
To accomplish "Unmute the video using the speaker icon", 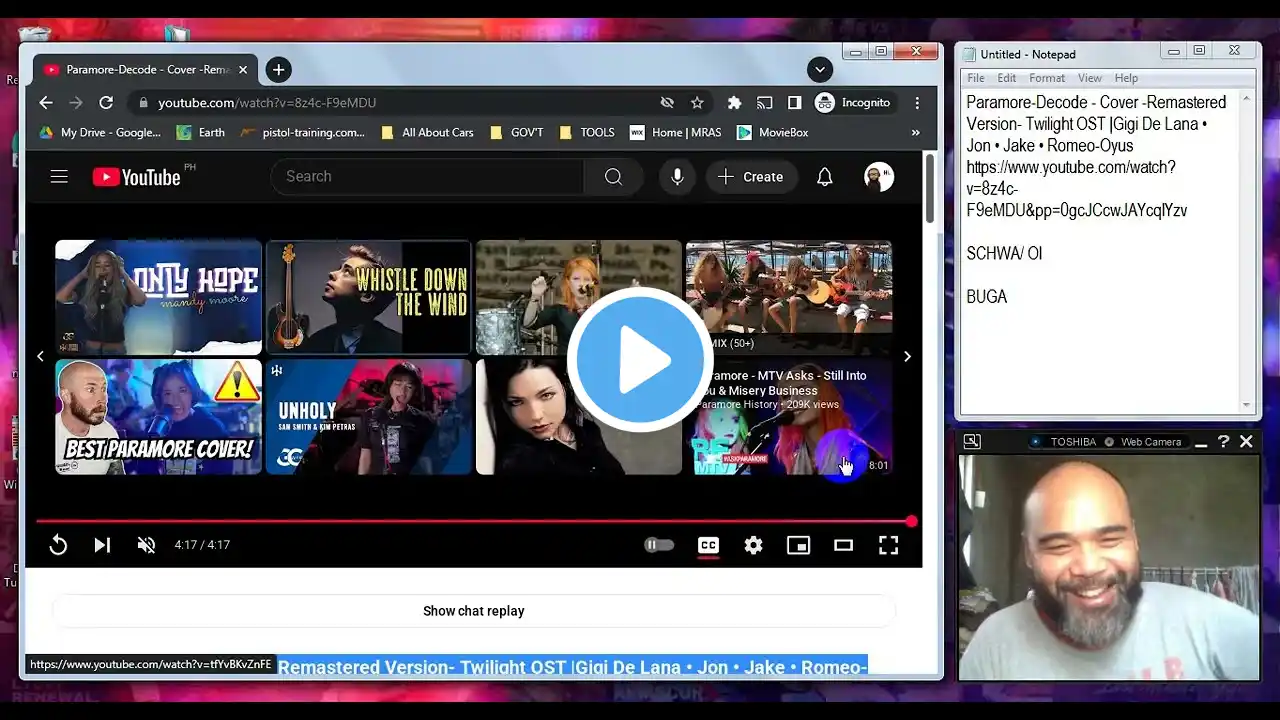I will [x=146, y=545].
